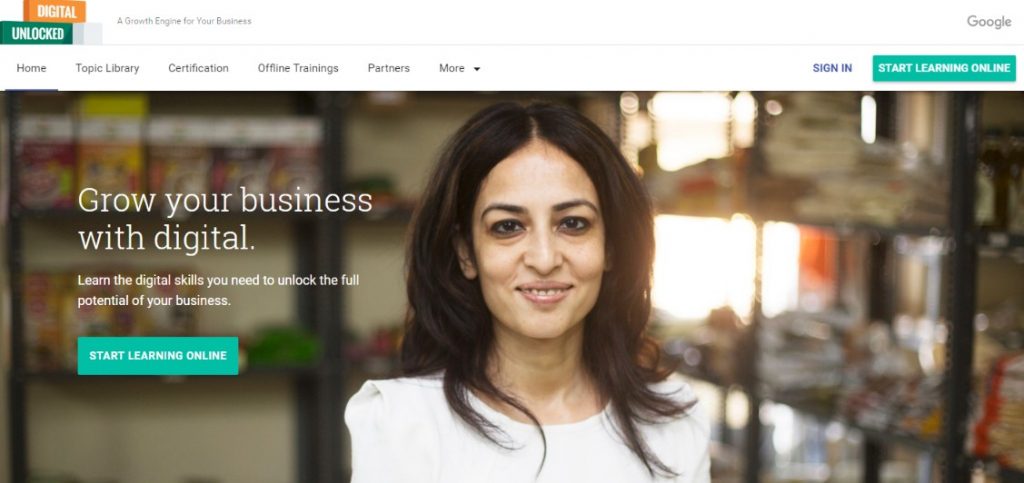Click the SIGN IN link
Image resolution: width=1024 pixels, height=483 pixels.
click(x=832, y=68)
